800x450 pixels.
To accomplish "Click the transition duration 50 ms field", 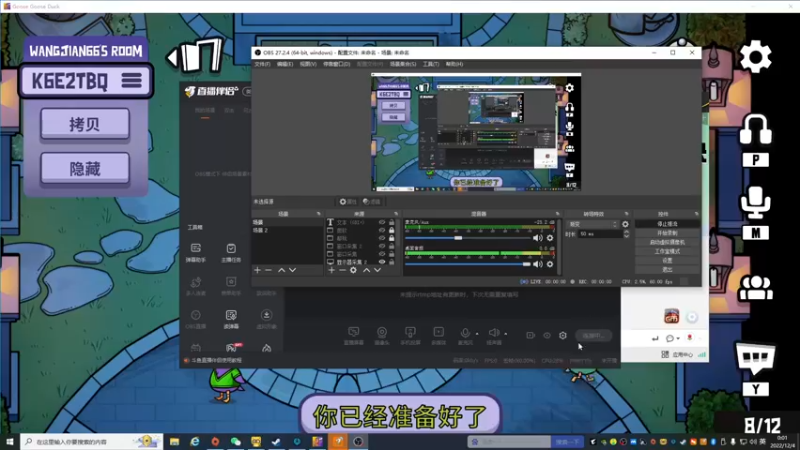I will coord(600,234).
